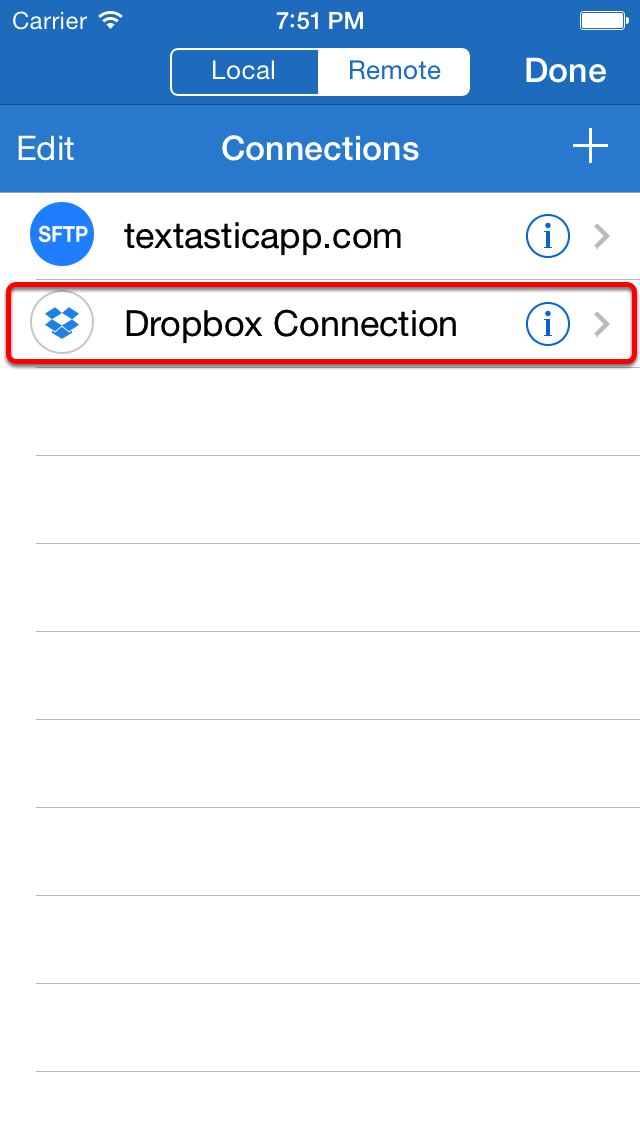
Task: Open info for Dropbox Connection
Action: point(547,325)
